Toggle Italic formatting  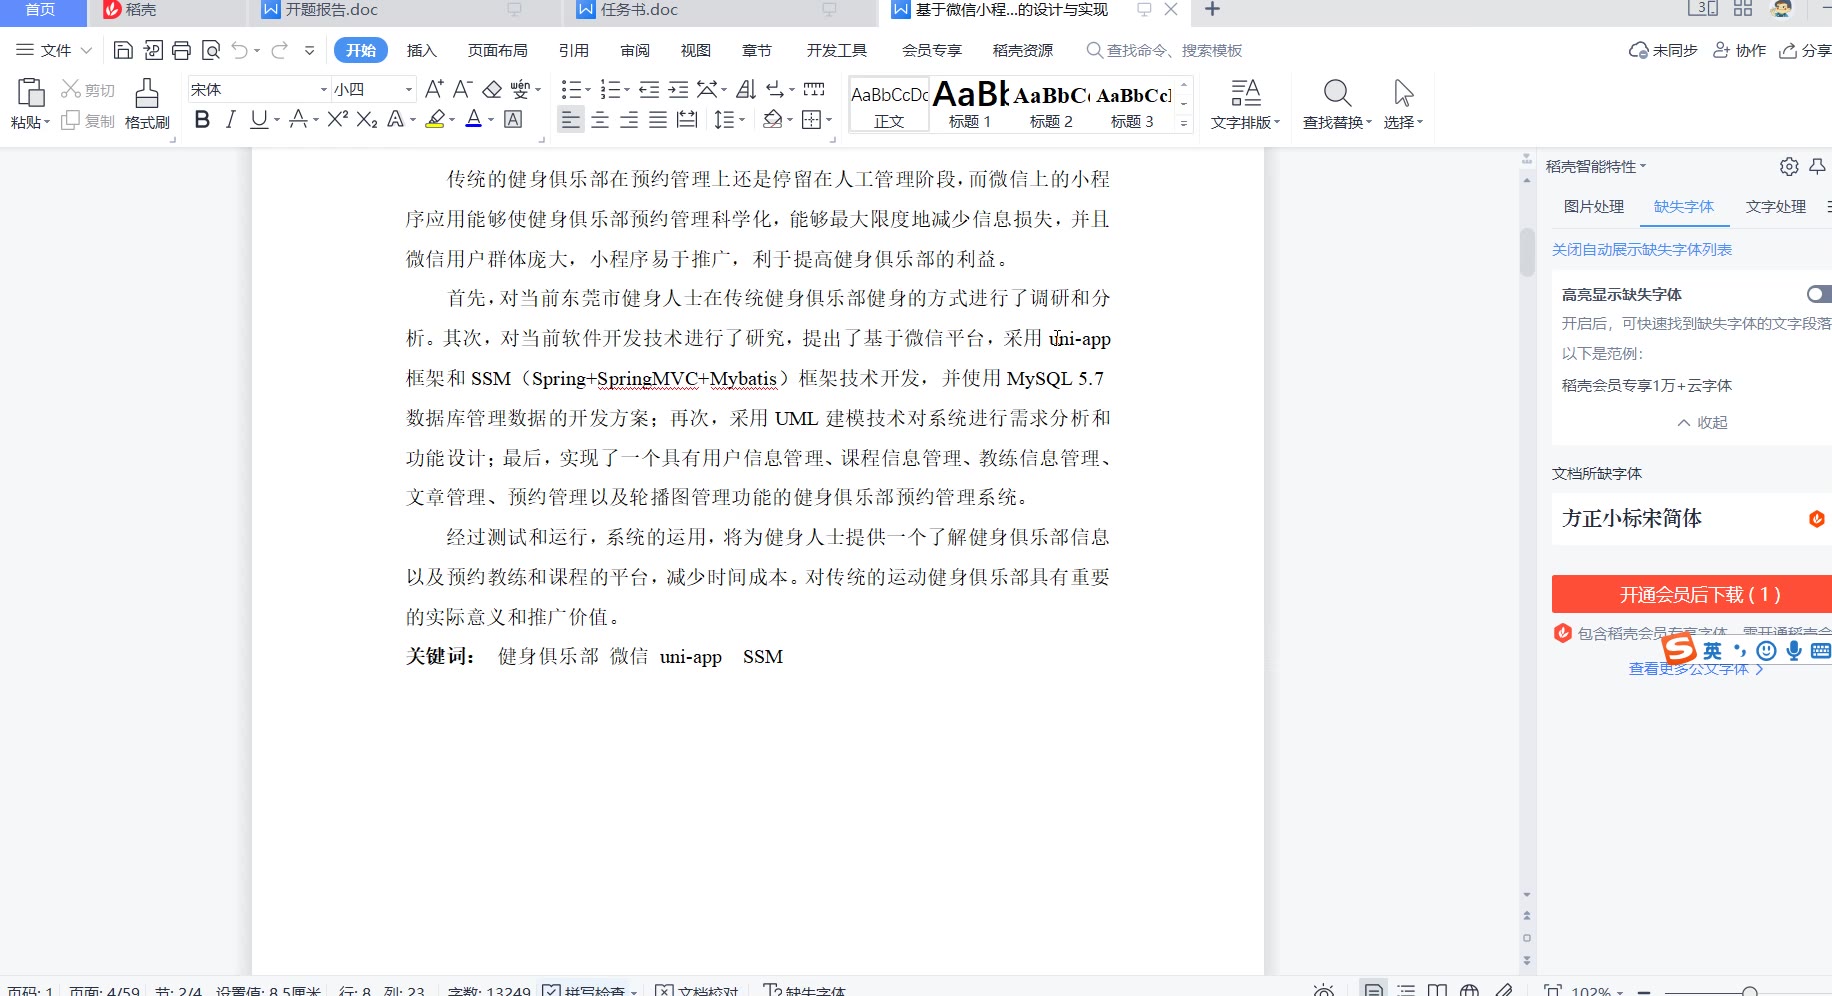click(x=231, y=119)
